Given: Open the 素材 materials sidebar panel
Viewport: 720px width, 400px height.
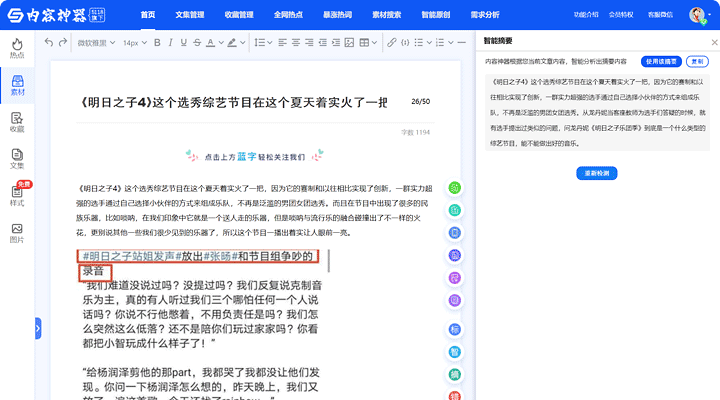Looking at the screenshot, I should point(17,85).
